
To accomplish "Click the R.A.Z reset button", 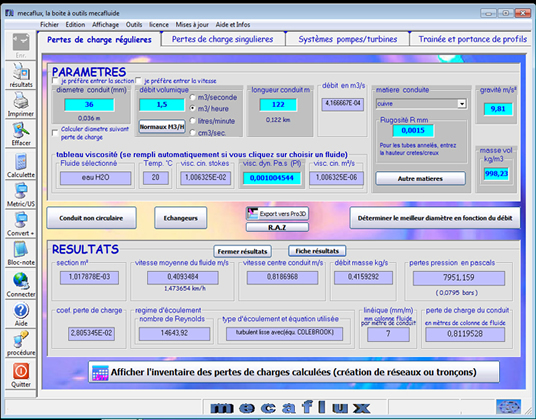I will (x=277, y=227).
